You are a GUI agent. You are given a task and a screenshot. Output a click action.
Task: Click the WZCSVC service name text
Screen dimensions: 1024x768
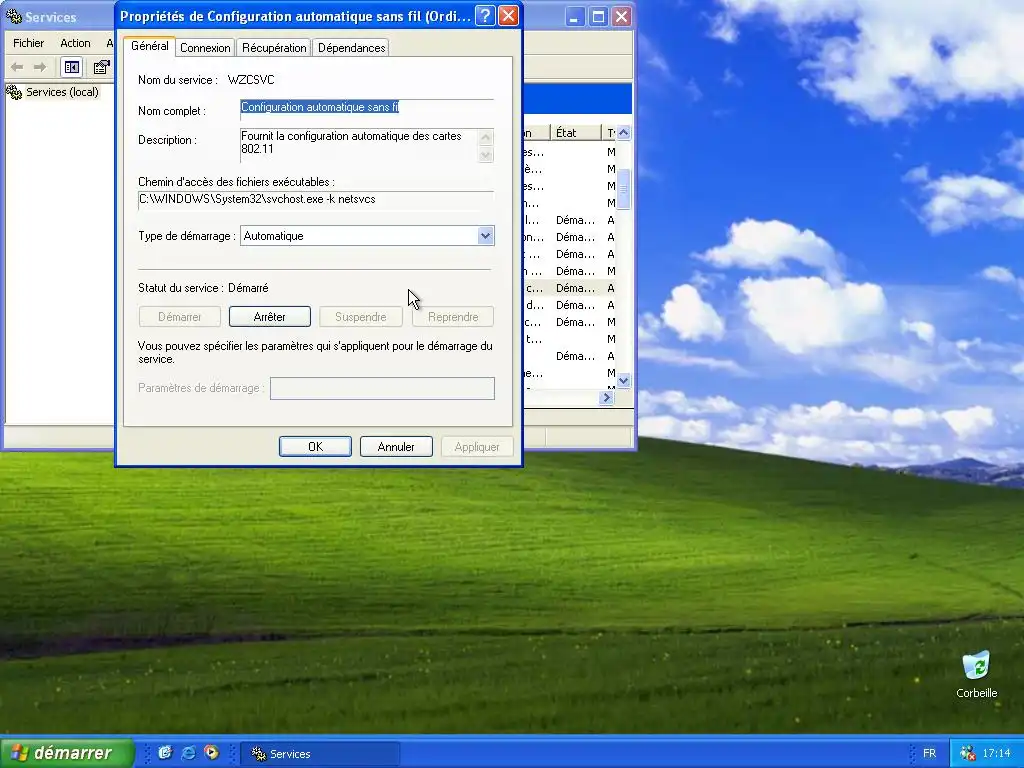tap(251, 80)
